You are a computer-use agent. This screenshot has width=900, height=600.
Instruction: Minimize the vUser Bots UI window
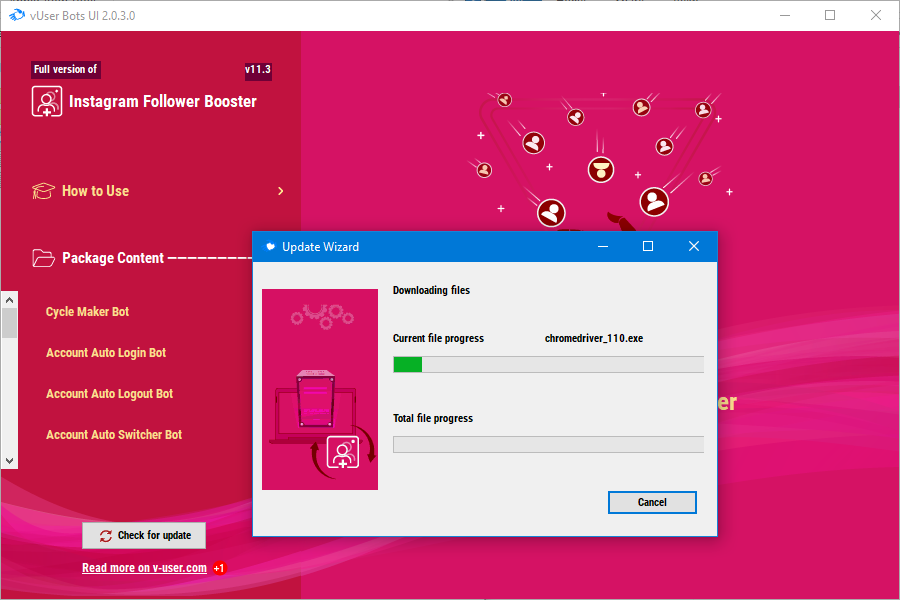(785, 16)
